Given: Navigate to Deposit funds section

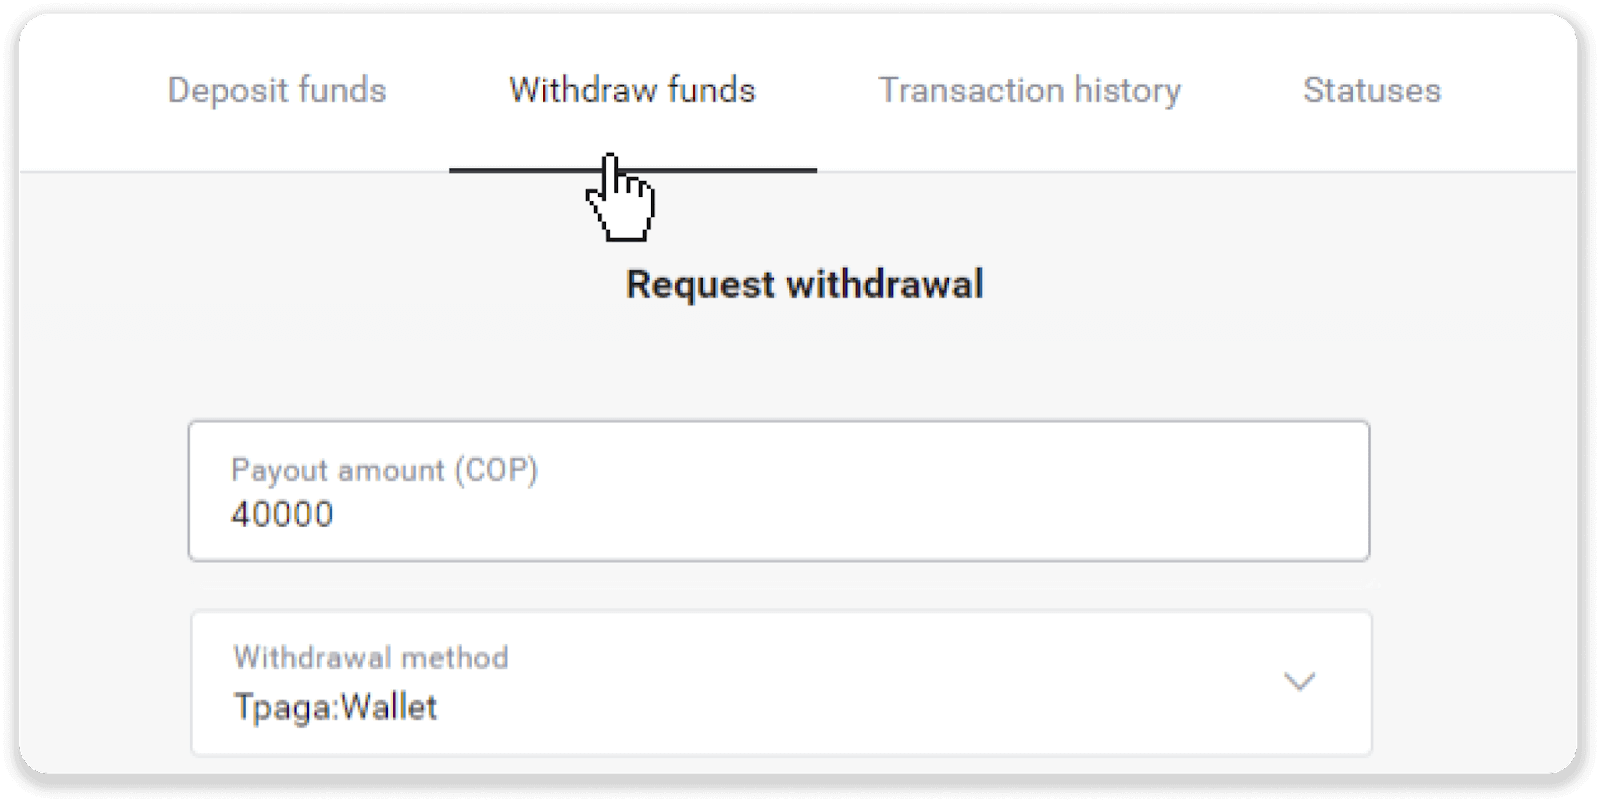Looking at the screenshot, I should 277,90.
